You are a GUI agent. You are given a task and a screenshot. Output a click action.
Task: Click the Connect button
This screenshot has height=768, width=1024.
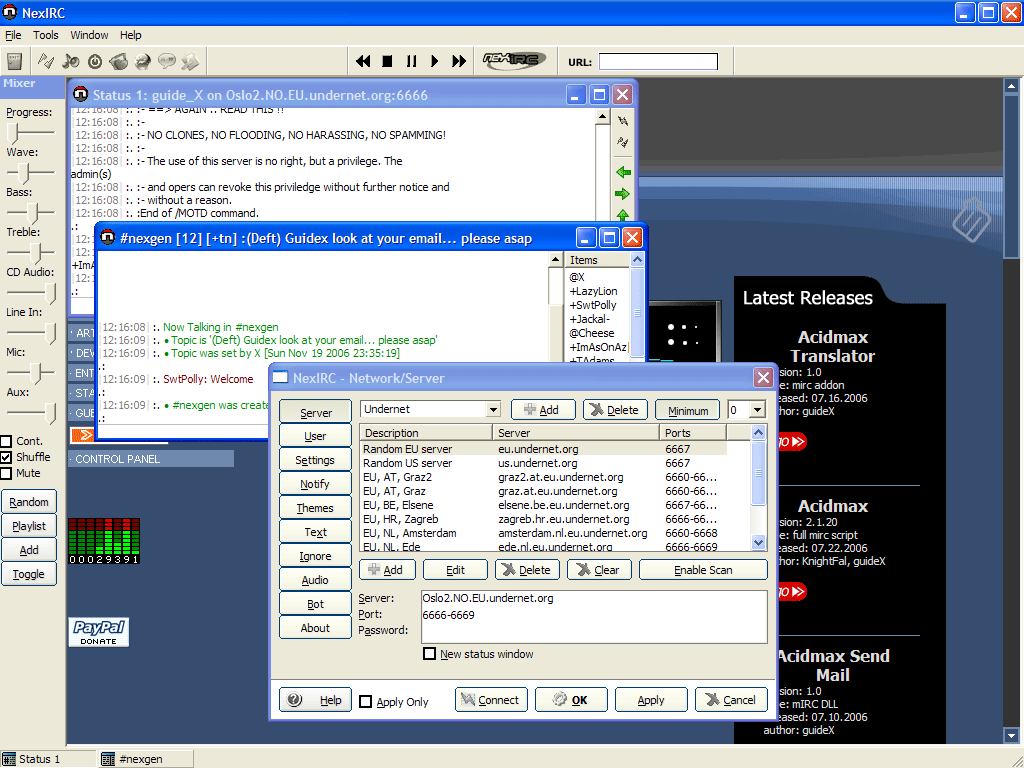tap(491, 700)
